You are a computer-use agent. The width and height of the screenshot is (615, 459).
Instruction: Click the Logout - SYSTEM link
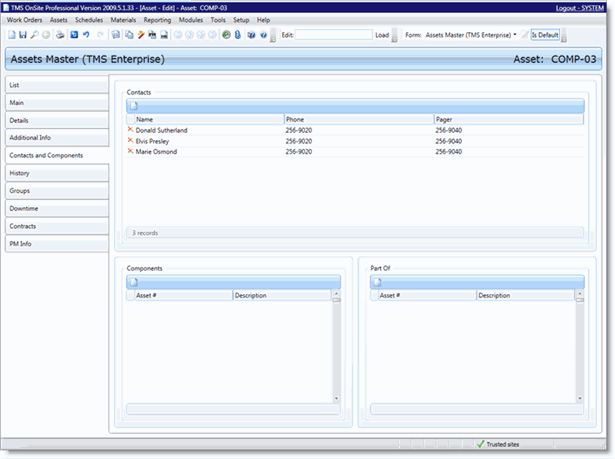pos(580,8)
